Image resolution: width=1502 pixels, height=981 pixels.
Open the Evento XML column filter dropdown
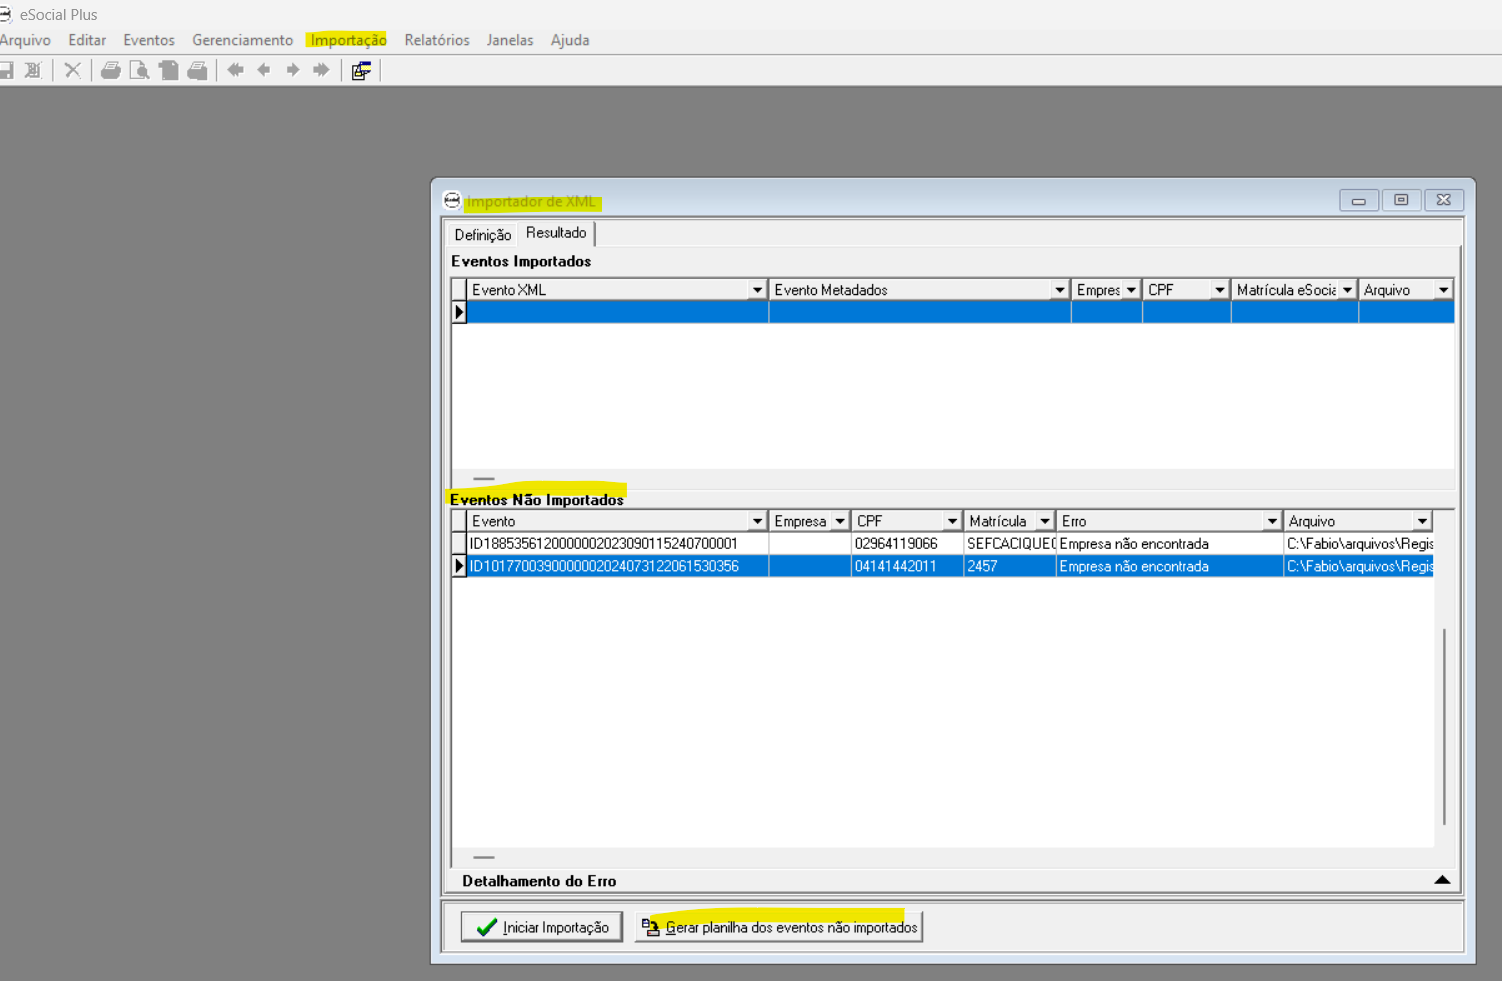(x=757, y=290)
